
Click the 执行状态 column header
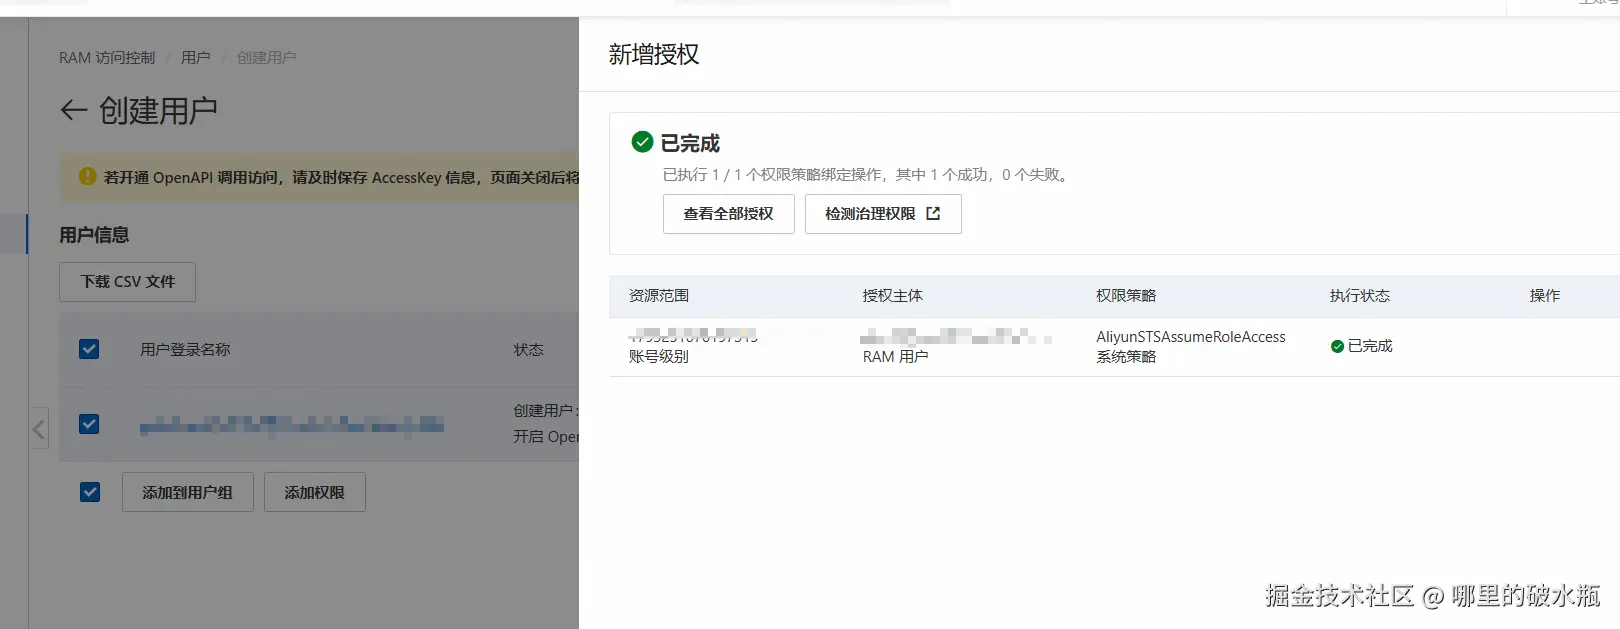click(x=1360, y=296)
